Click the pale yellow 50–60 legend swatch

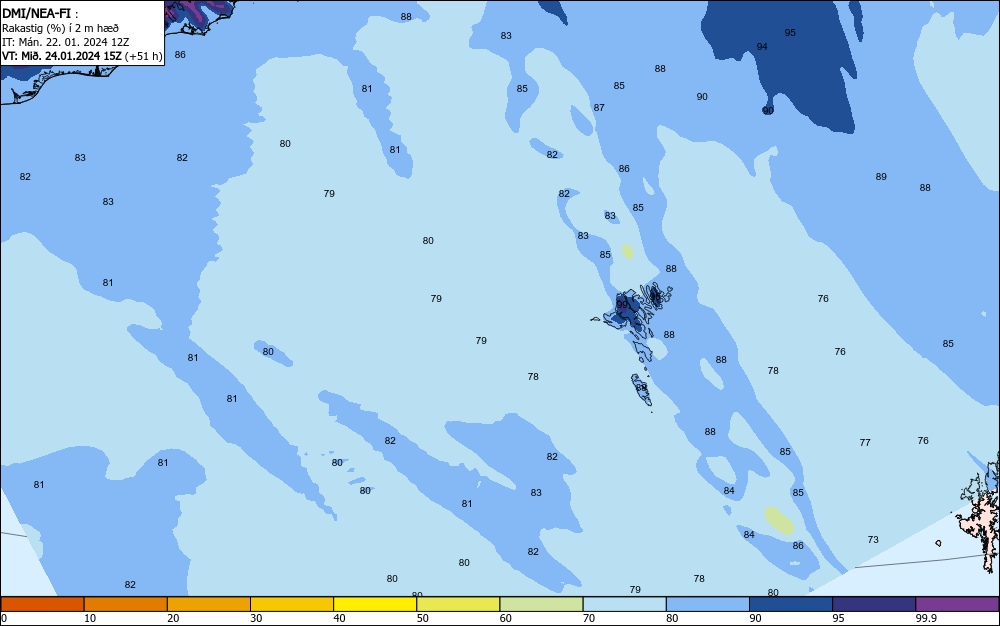coord(458,604)
